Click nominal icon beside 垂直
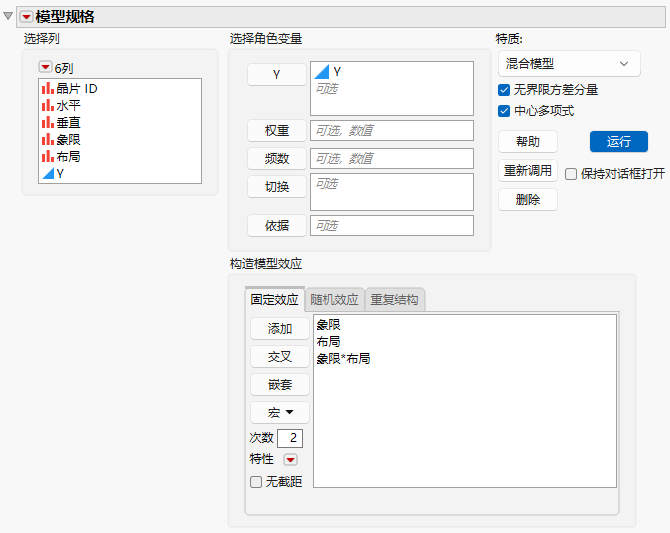The width and height of the screenshot is (670, 533). point(48,123)
